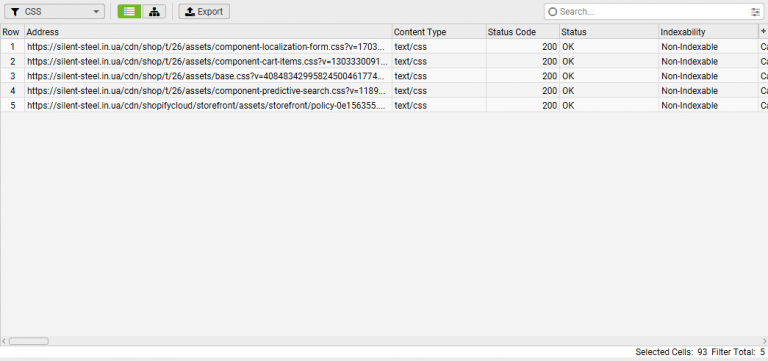Click the scroll left arrow
768x361 pixels.
point(4,341)
